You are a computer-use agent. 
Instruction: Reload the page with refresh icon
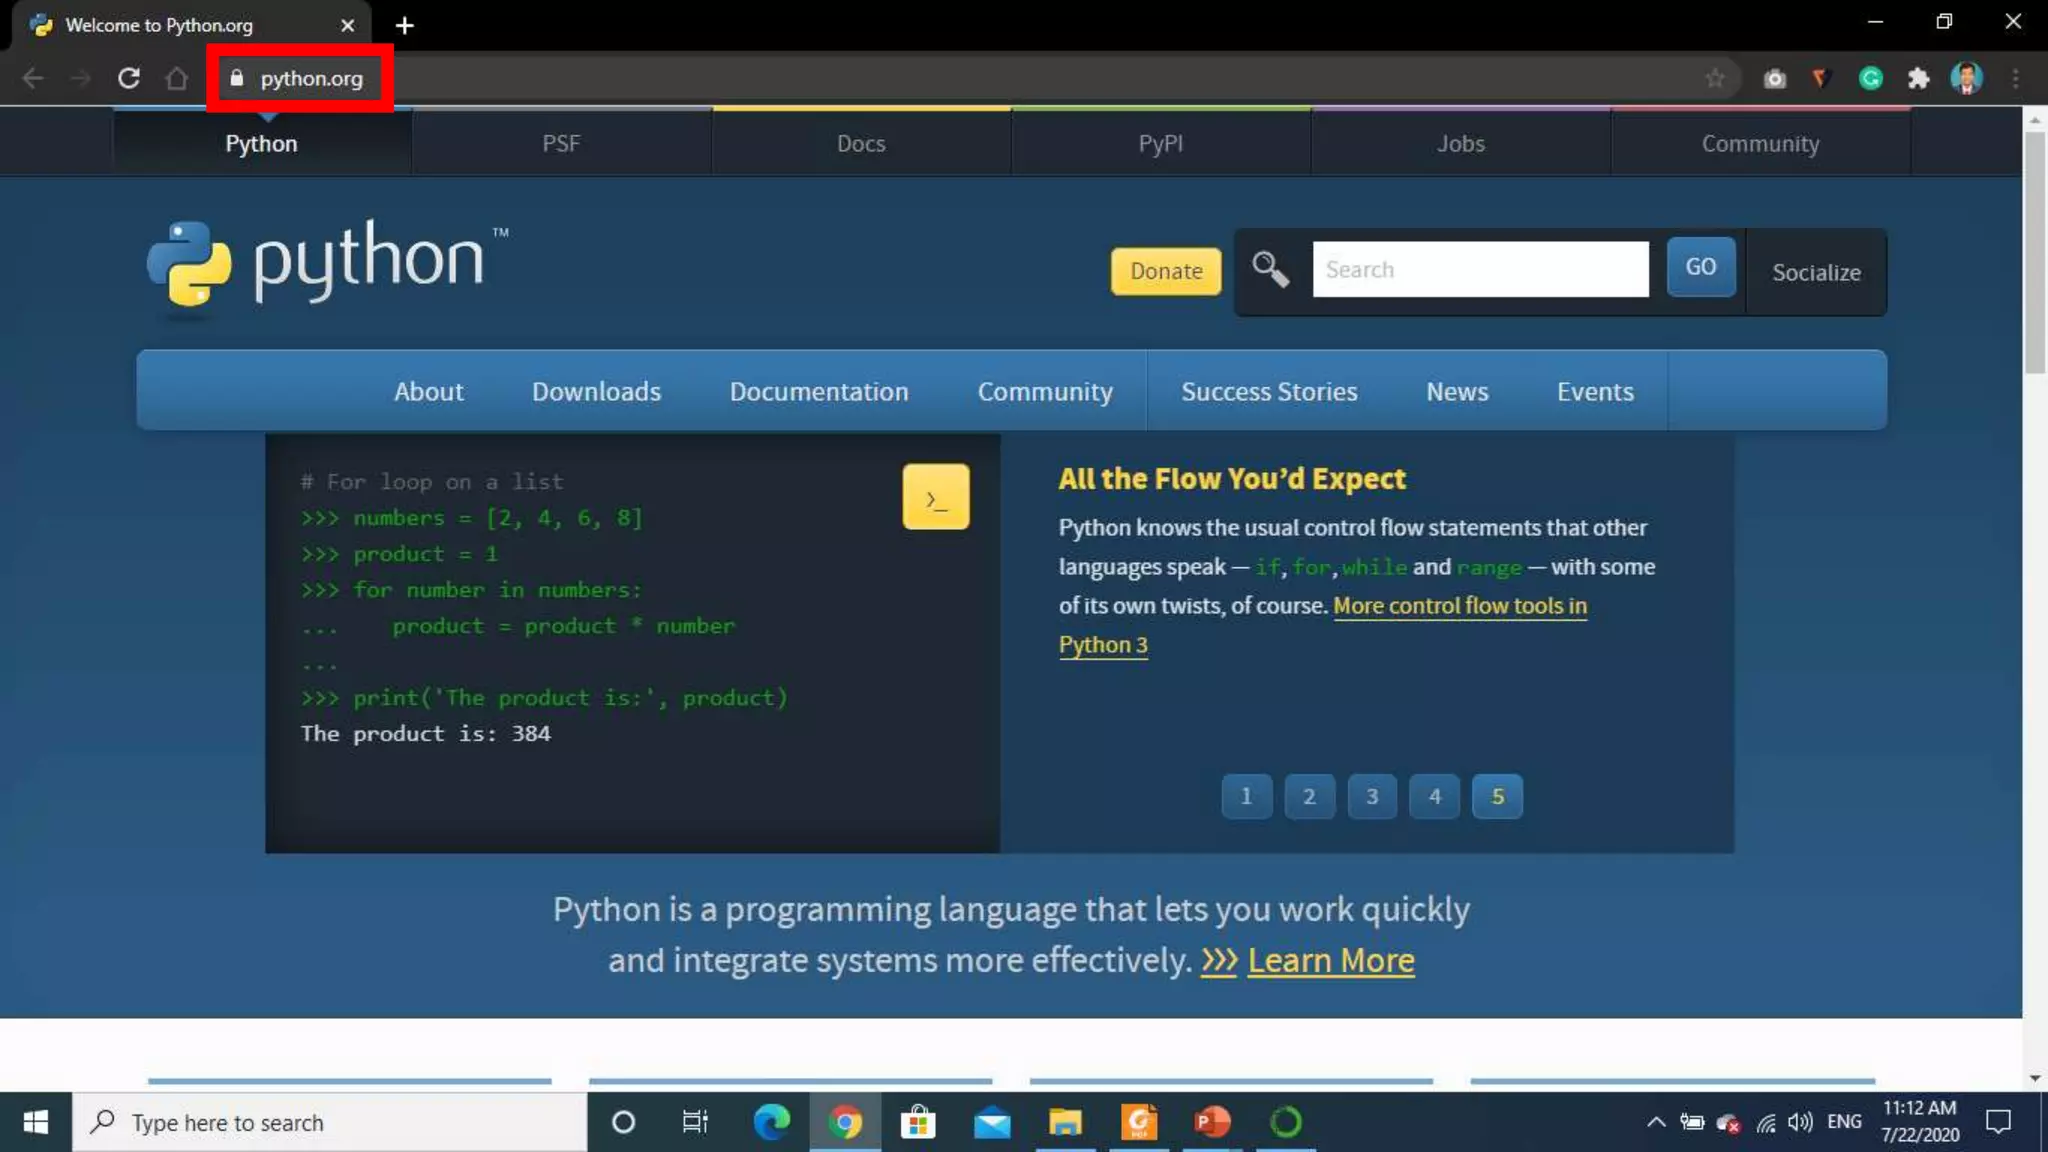point(129,78)
